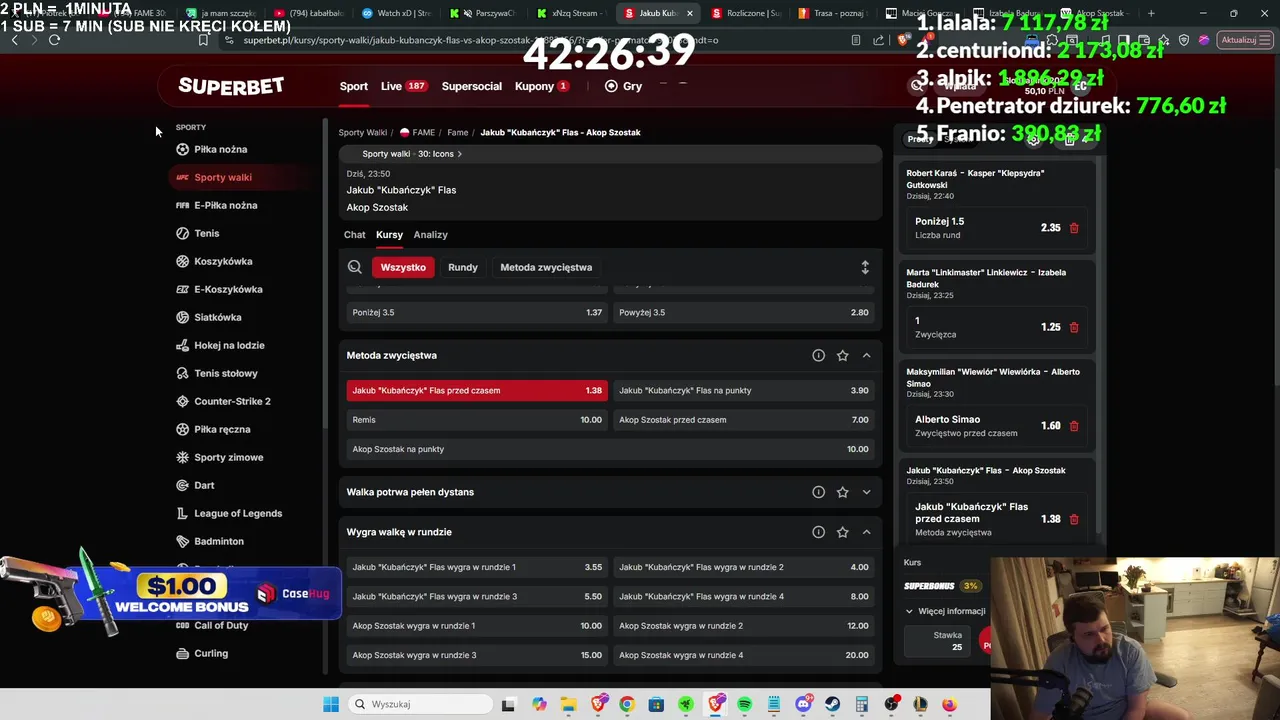Screen dimensions: 1280x720
Task: Remove Alberto Simao bet using trash icon
Action: (1074, 426)
